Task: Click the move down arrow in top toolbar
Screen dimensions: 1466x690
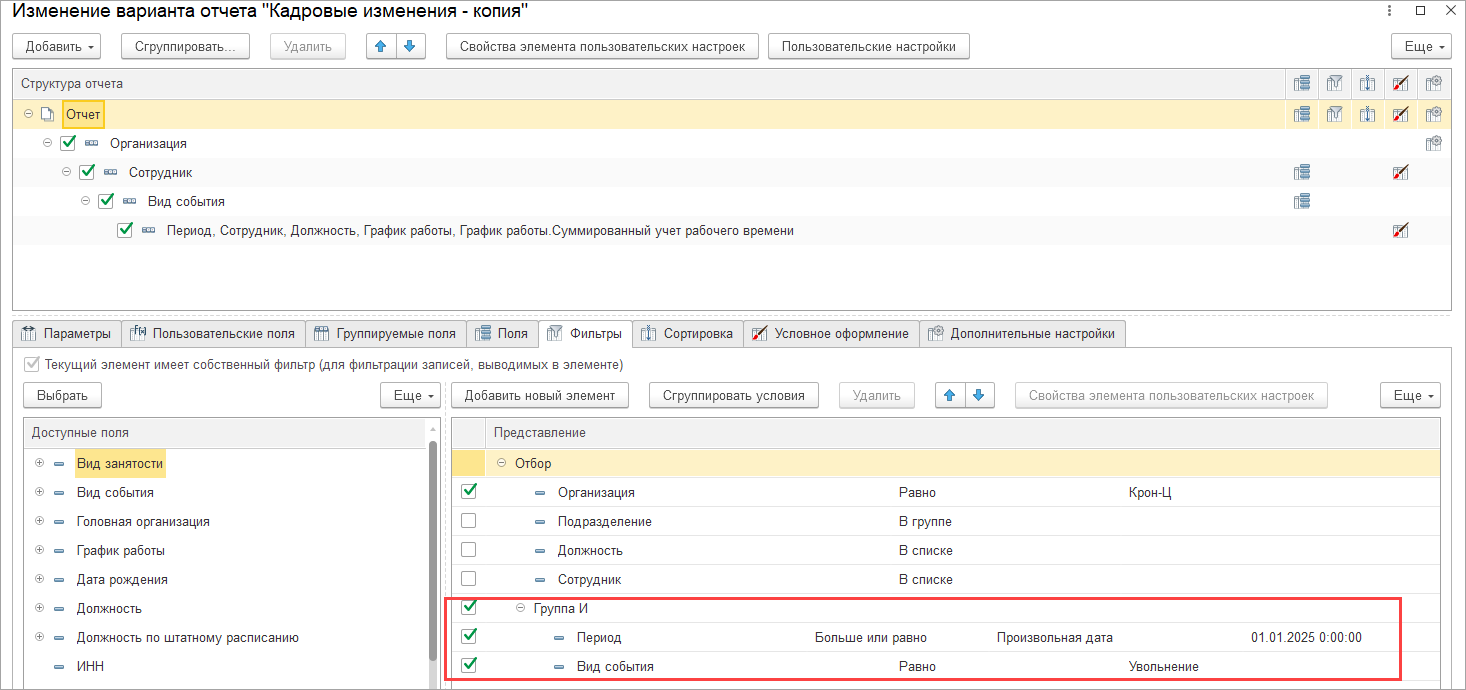Action: coord(410,46)
